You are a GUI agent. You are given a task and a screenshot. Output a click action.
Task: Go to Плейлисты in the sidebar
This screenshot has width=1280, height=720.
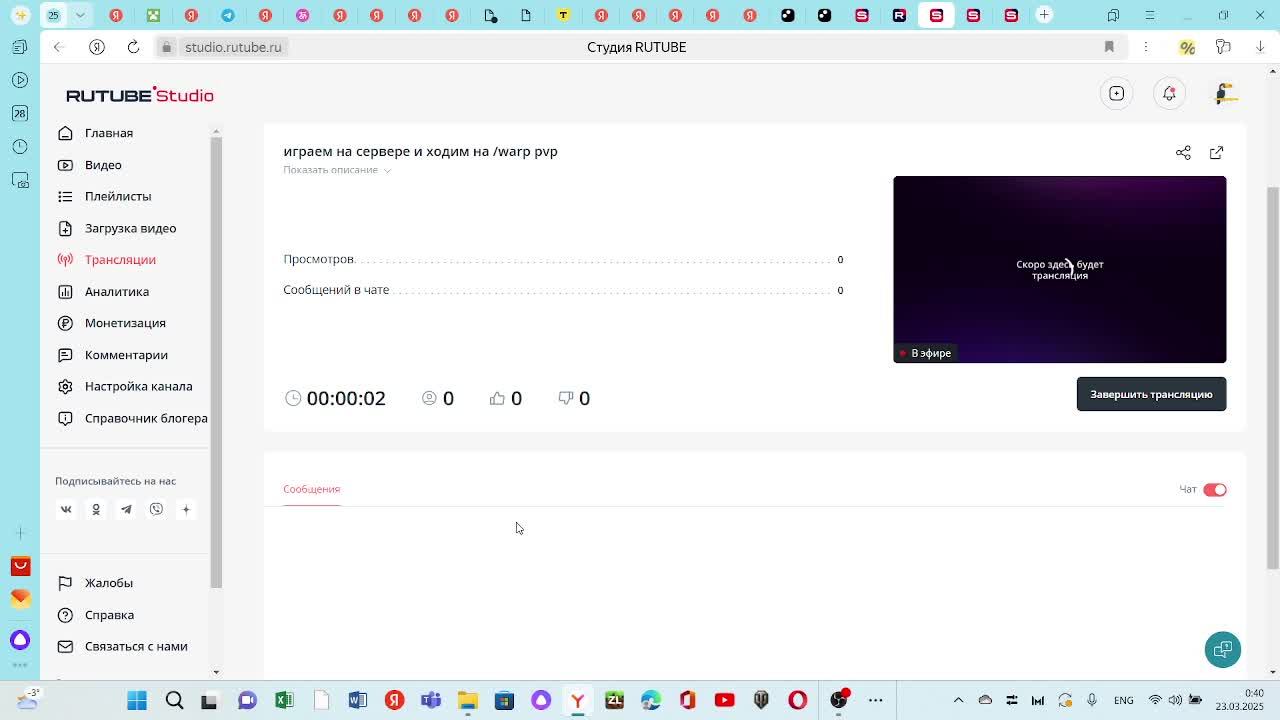(117, 196)
